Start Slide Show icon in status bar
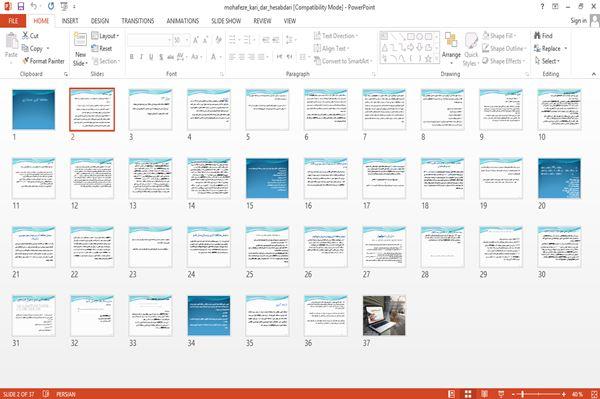This screenshot has height=399, width=600. 501,394
